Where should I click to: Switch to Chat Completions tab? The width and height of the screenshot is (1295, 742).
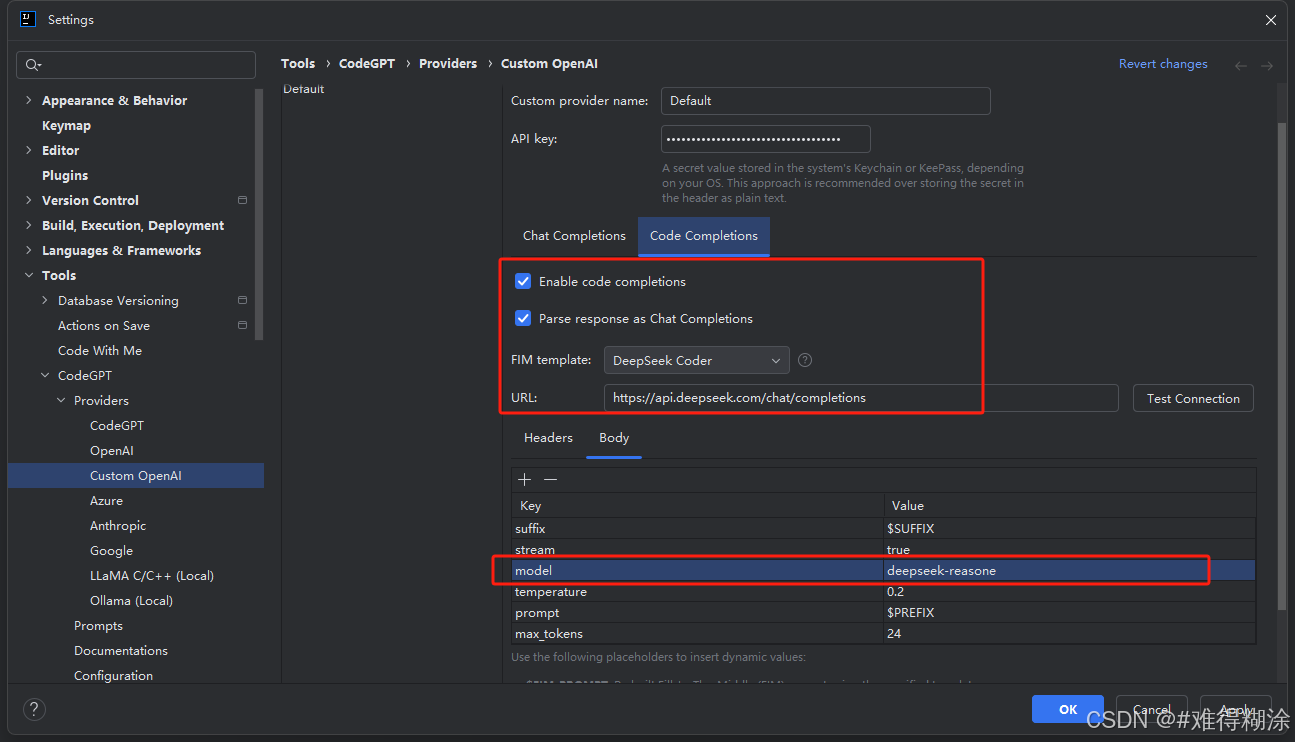[x=574, y=236]
